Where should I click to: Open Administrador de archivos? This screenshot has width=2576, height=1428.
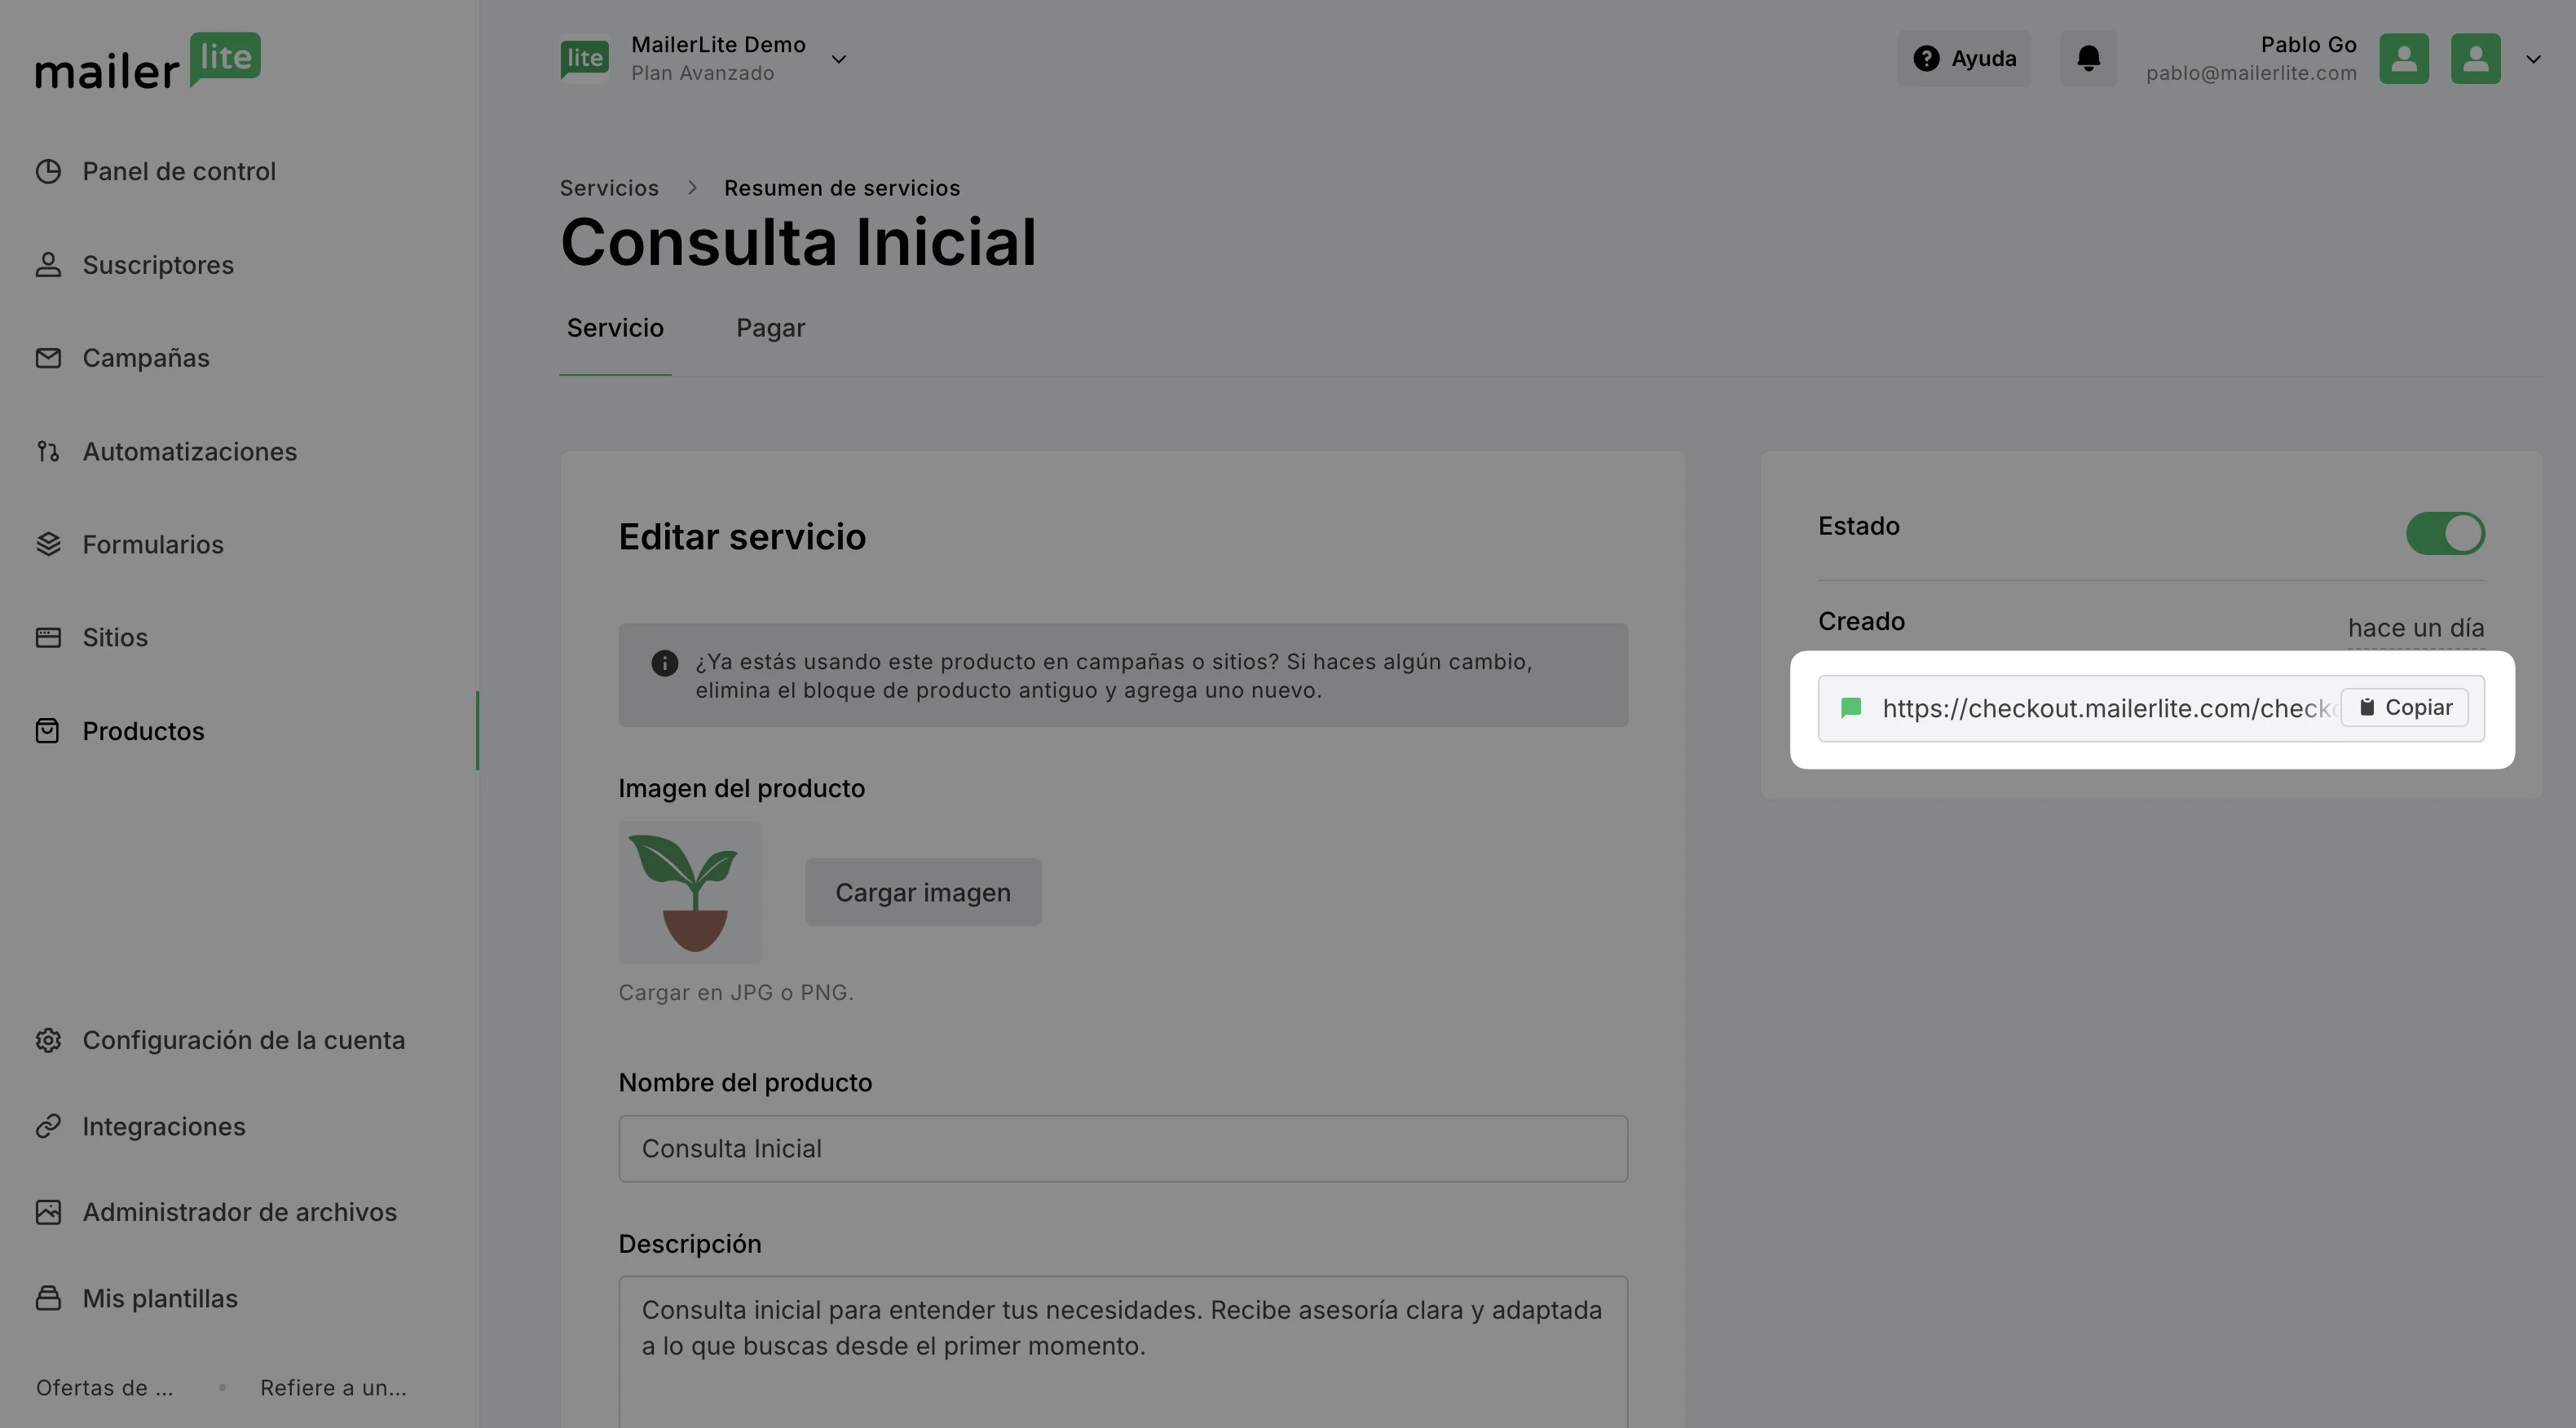239,1212
